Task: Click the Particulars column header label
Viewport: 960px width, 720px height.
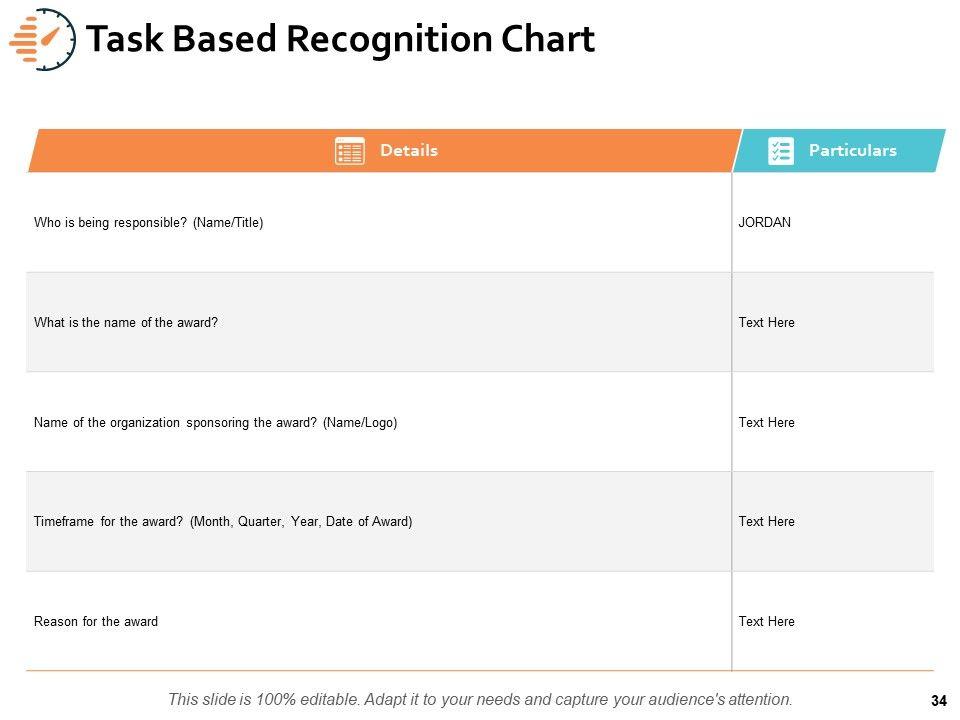Action: [x=852, y=151]
